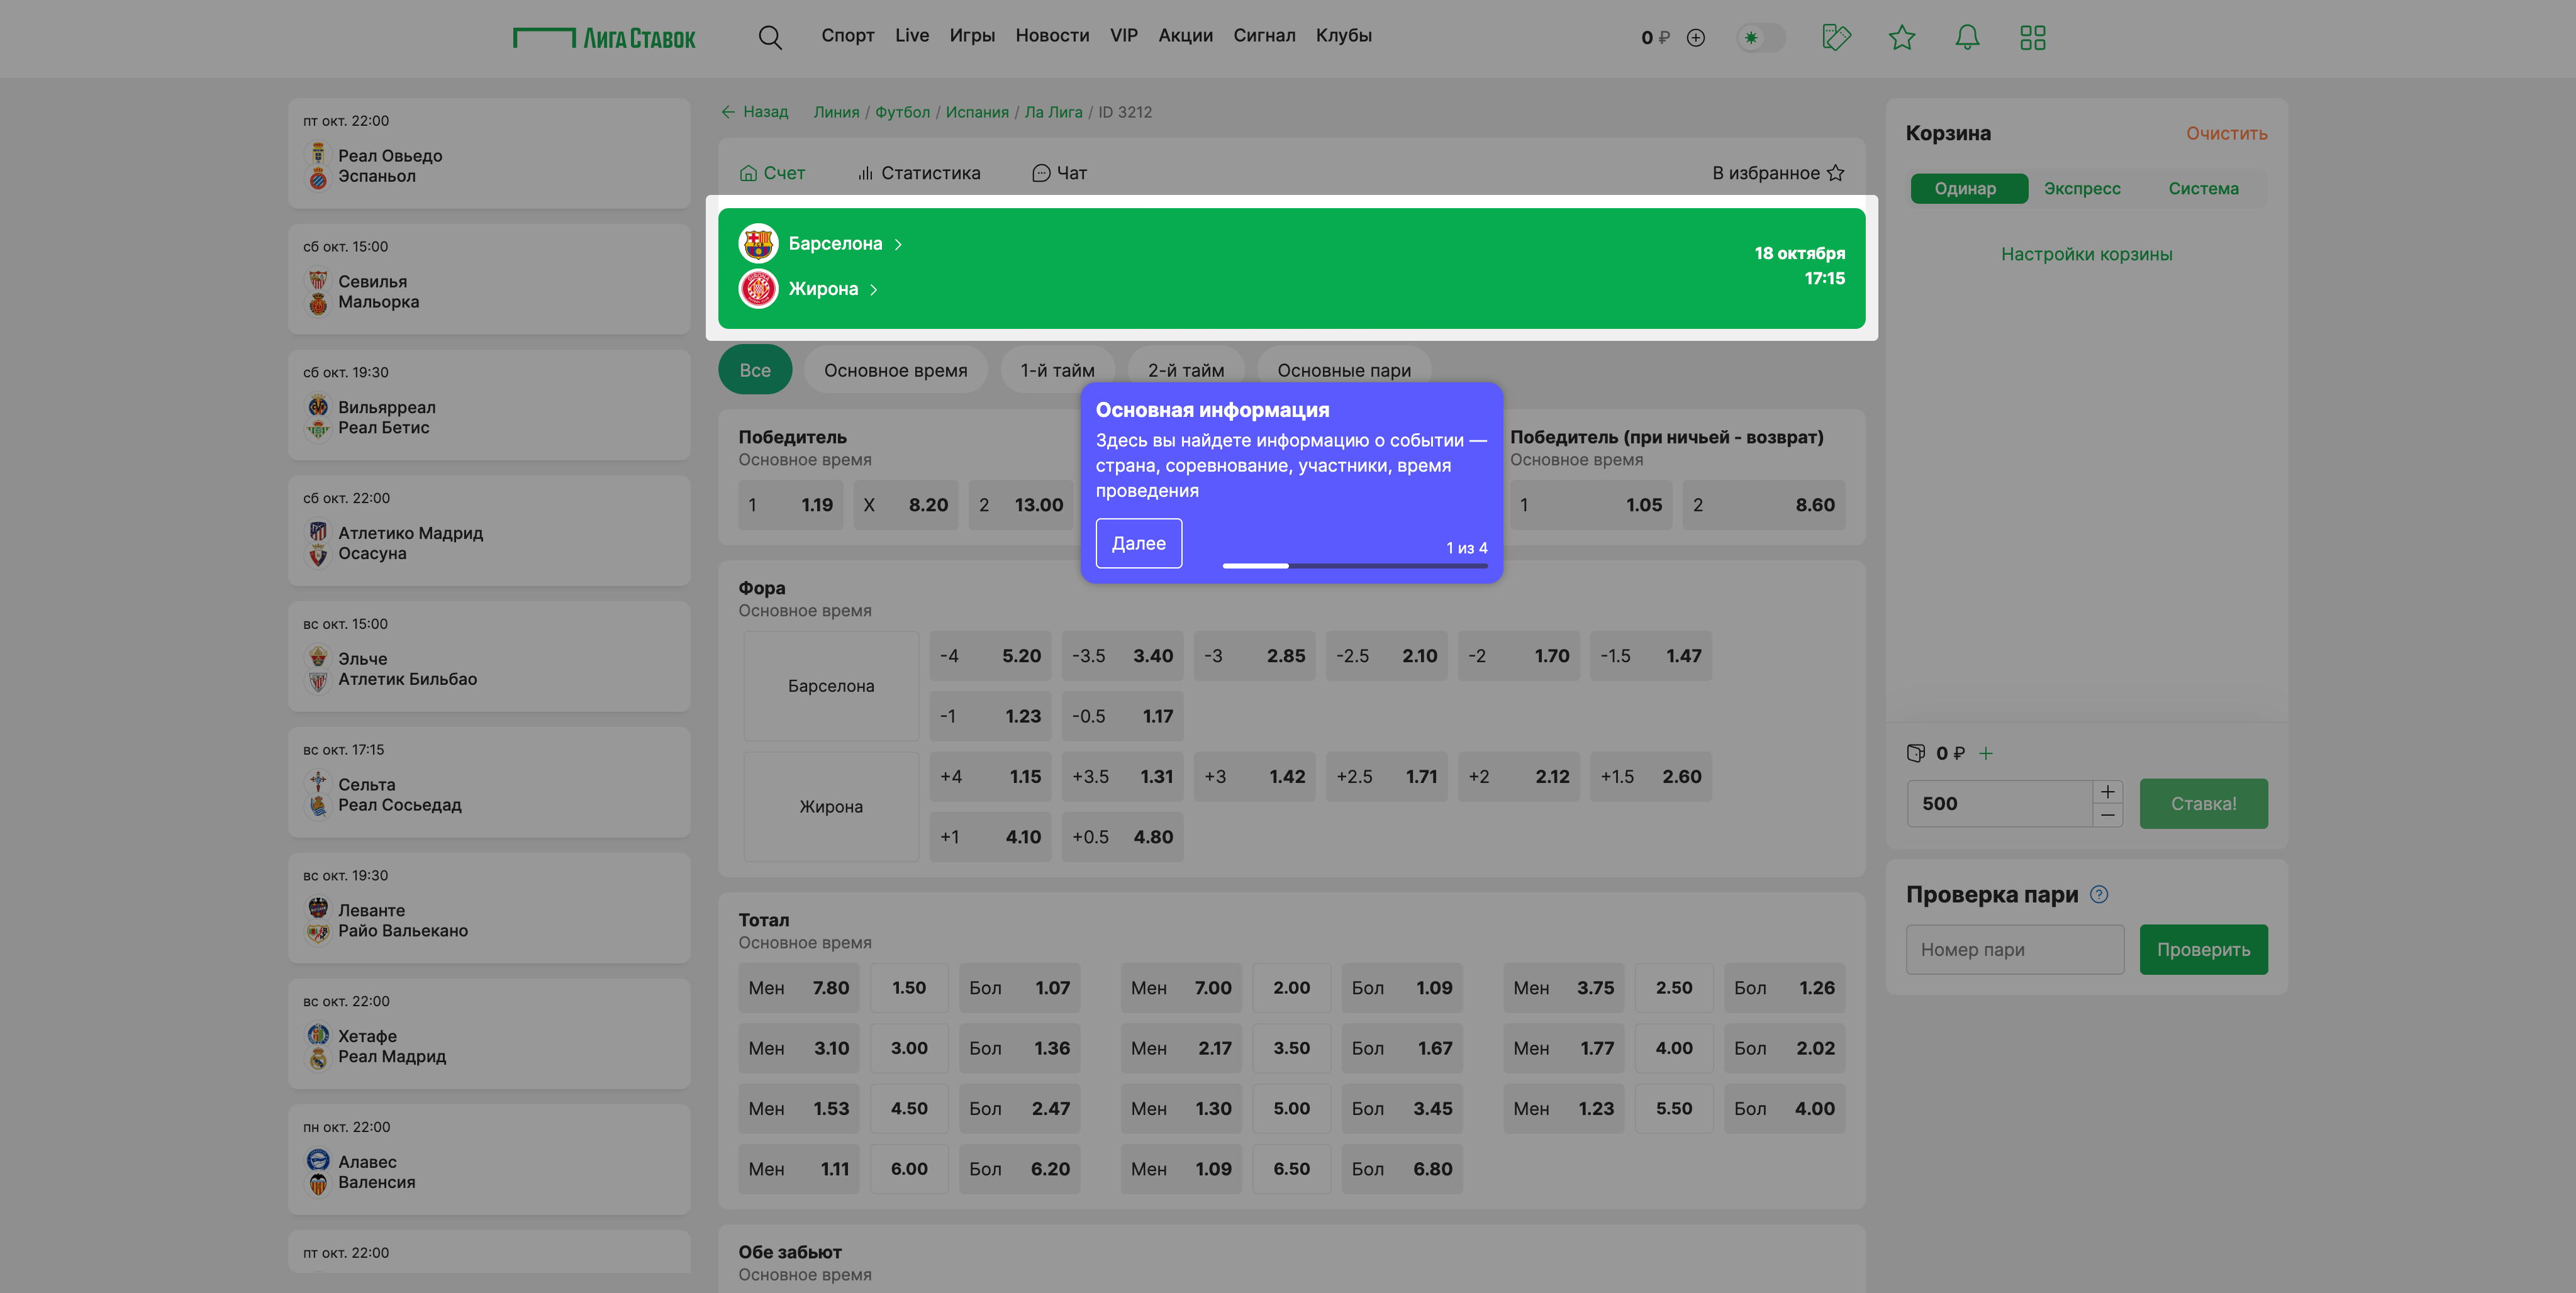Viewport: 2576px width, 1293px height.
Task: Expand Жирона team details chevron
Action: point(873,289)
